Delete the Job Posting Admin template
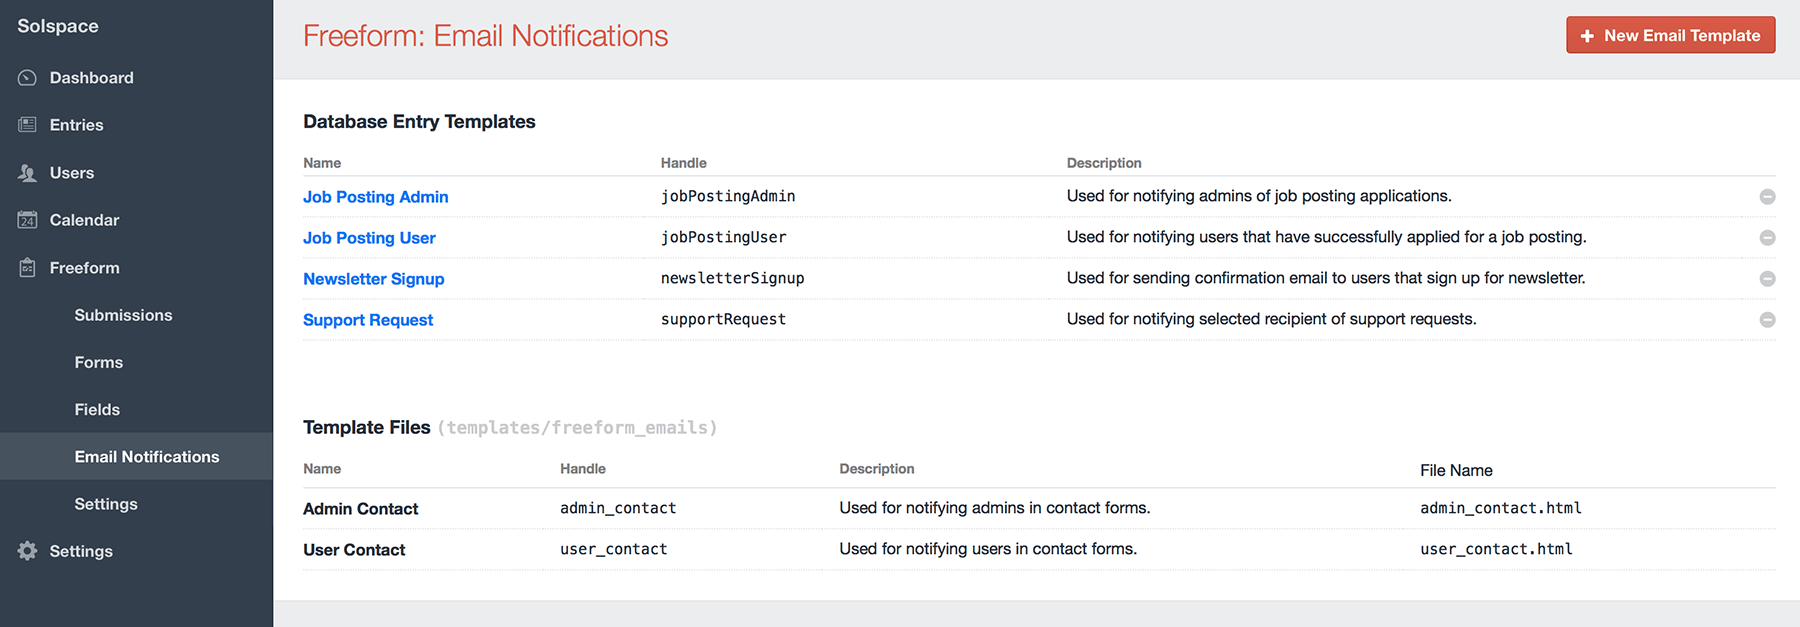1800x627 pixels. (x=1767, y=197)
